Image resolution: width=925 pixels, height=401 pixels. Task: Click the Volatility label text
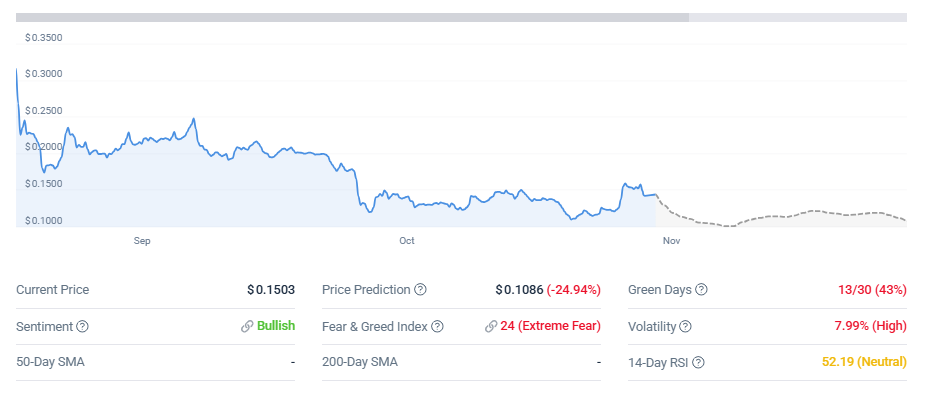point(652,326)
